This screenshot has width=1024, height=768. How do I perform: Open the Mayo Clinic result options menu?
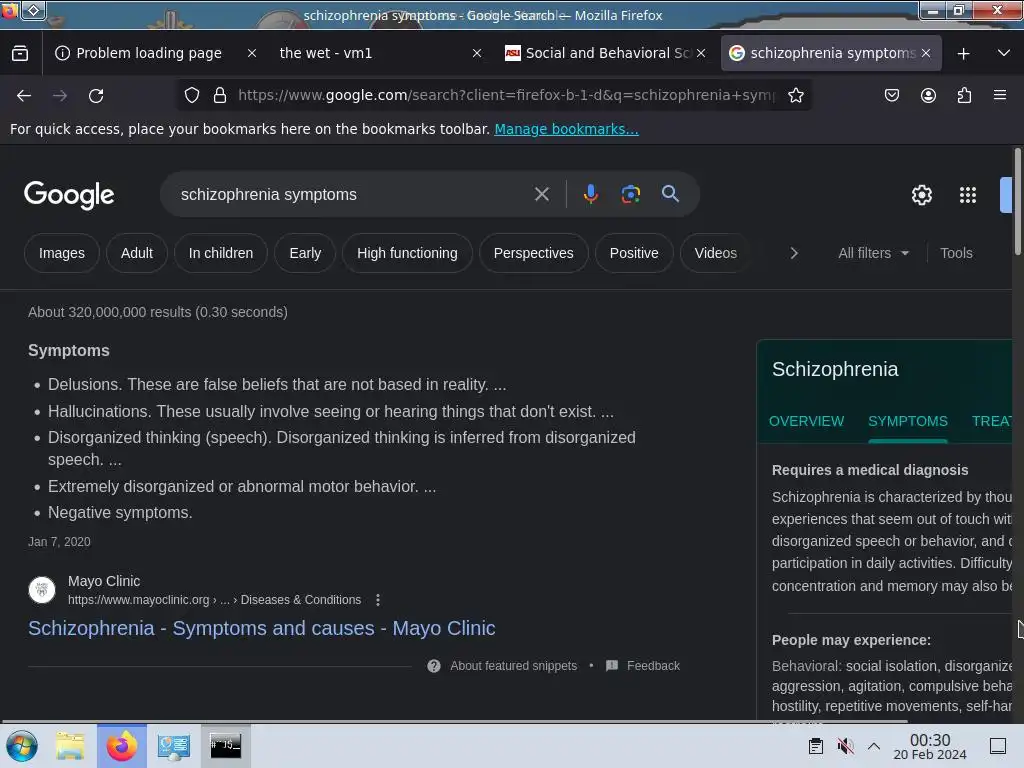click(x=377, y=600)
